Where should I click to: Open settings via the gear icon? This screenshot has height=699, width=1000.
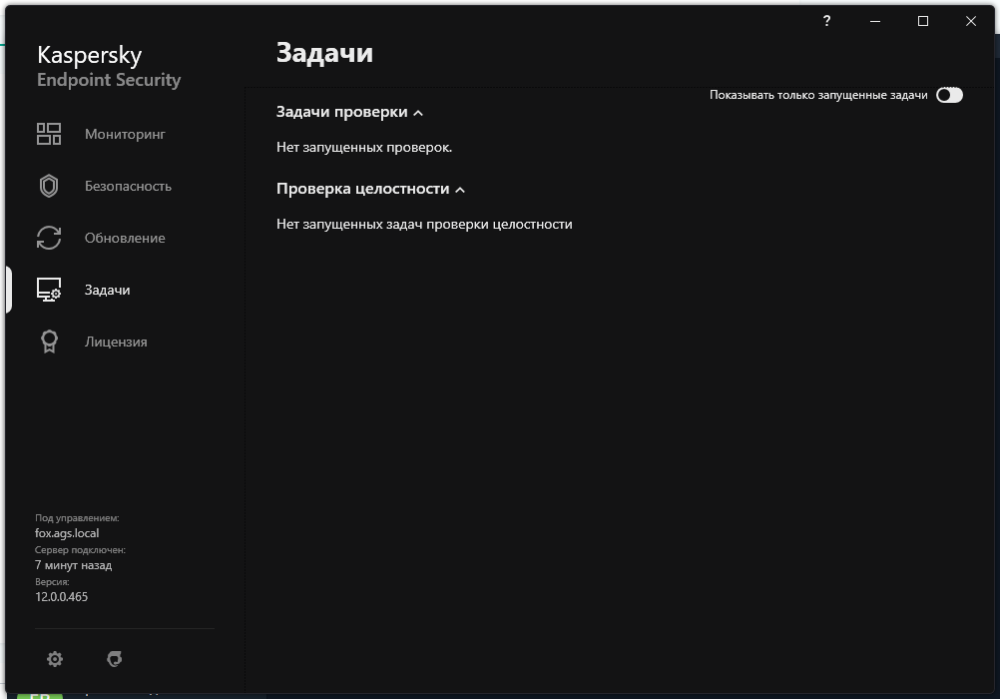click(55, 659)
